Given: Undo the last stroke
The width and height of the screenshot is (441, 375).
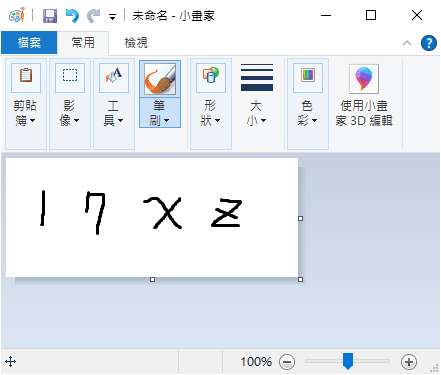Looking at the screenshot, I should point(72,16).
